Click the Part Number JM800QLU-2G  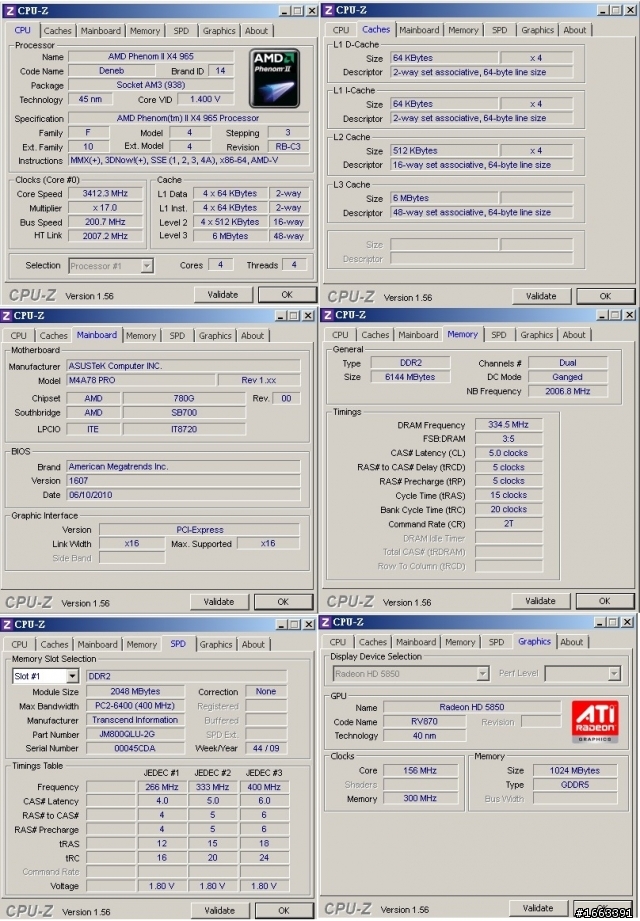[x=135, y=734]
